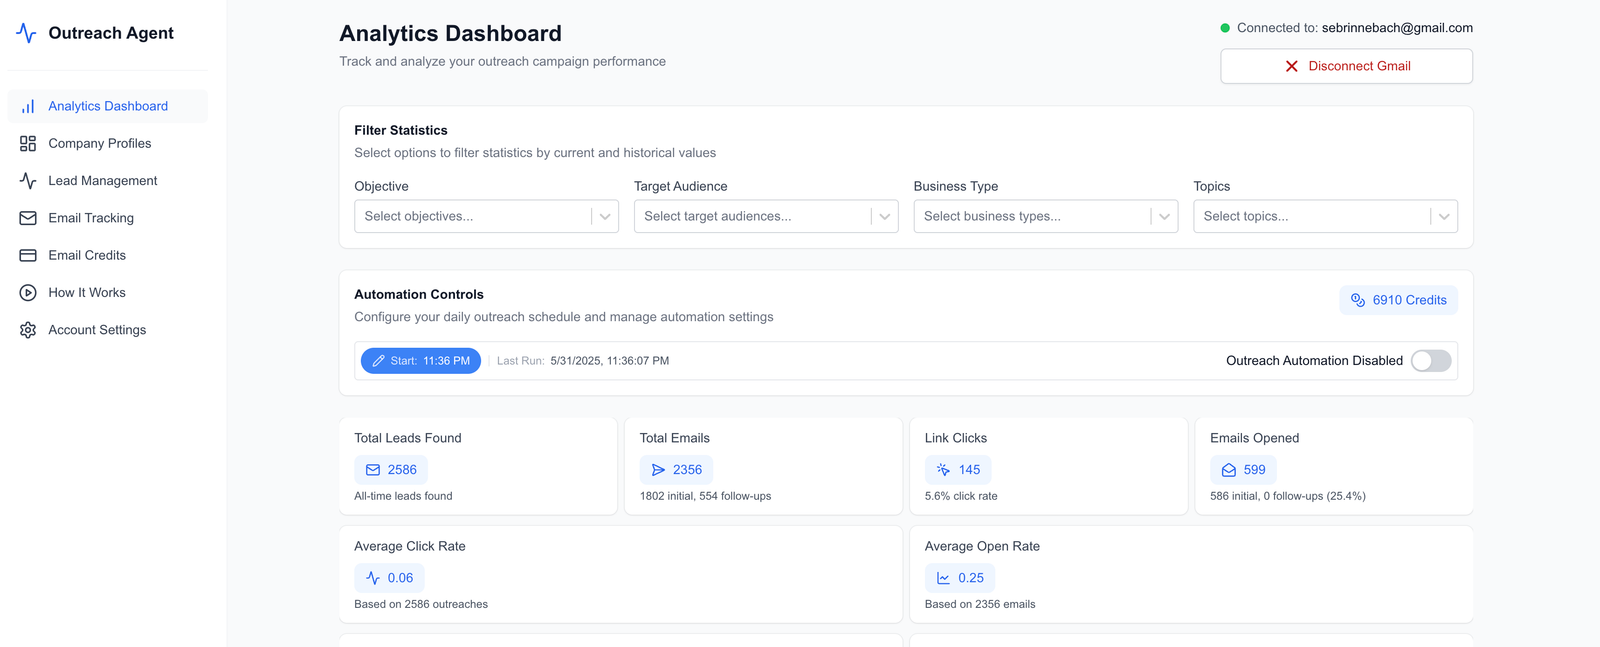Click the 'All-time leads found' text
Screen dimensions: 1600x647
[x=403, y=496]
